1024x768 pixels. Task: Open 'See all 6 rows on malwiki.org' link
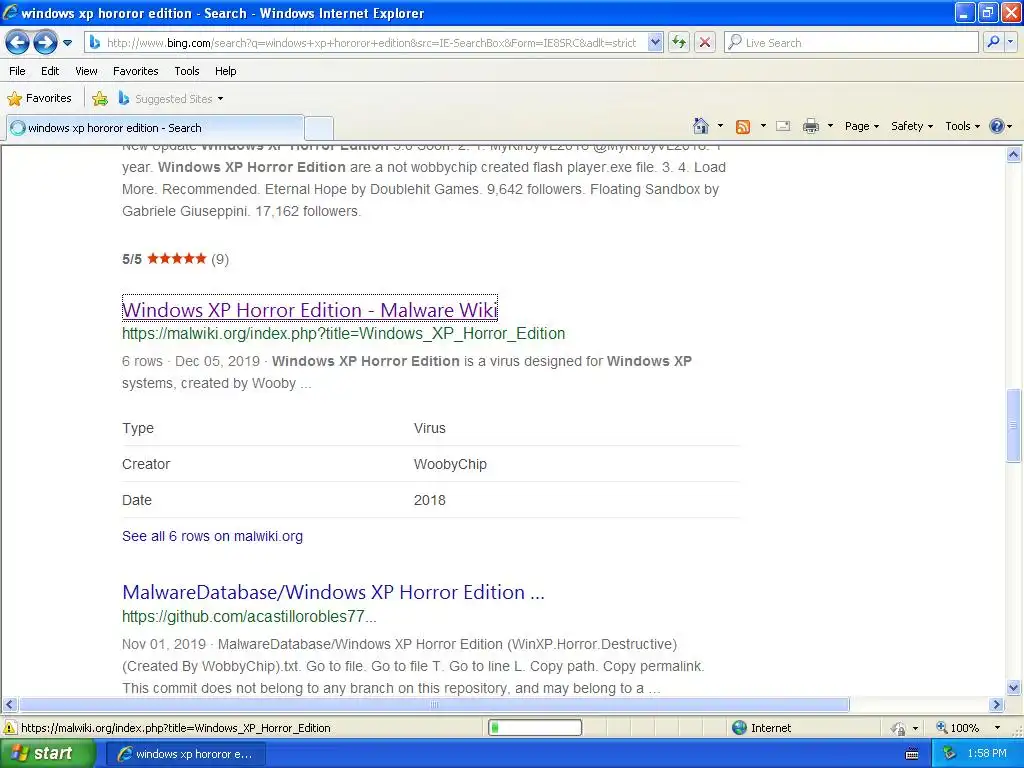(212, 536)
